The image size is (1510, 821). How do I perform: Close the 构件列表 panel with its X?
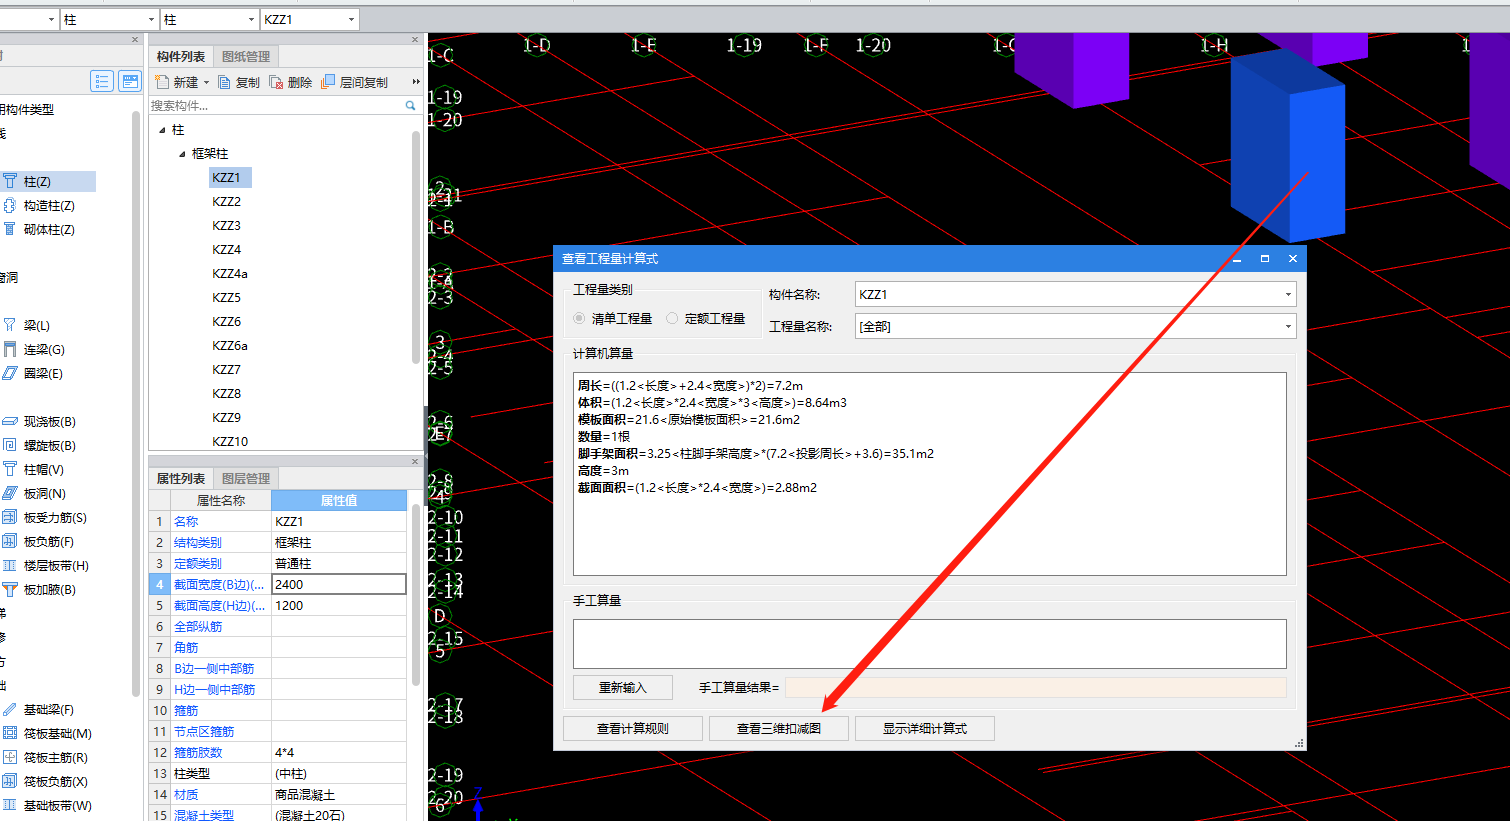(x=415, y=40)
